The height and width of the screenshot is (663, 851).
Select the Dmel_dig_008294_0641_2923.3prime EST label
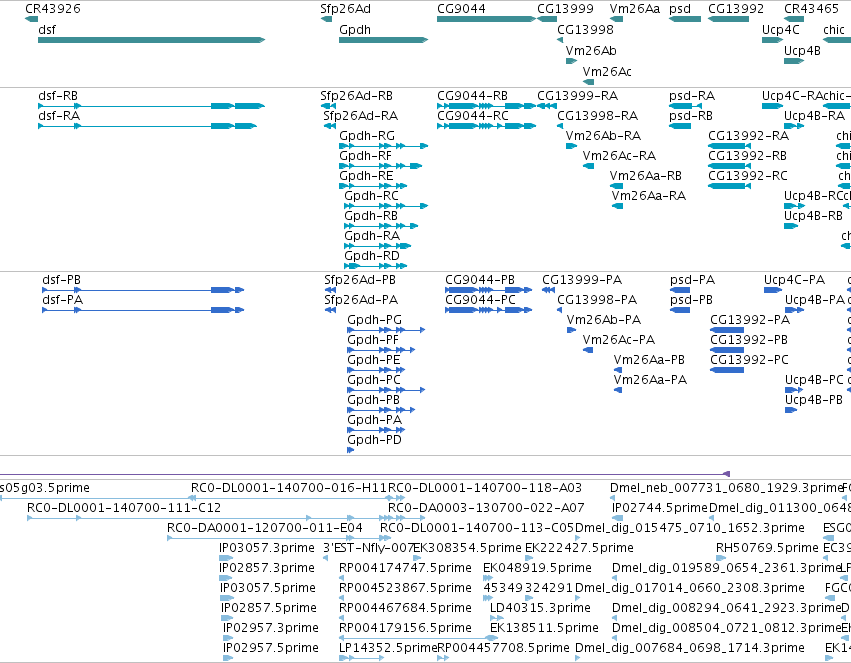[726, 608]
